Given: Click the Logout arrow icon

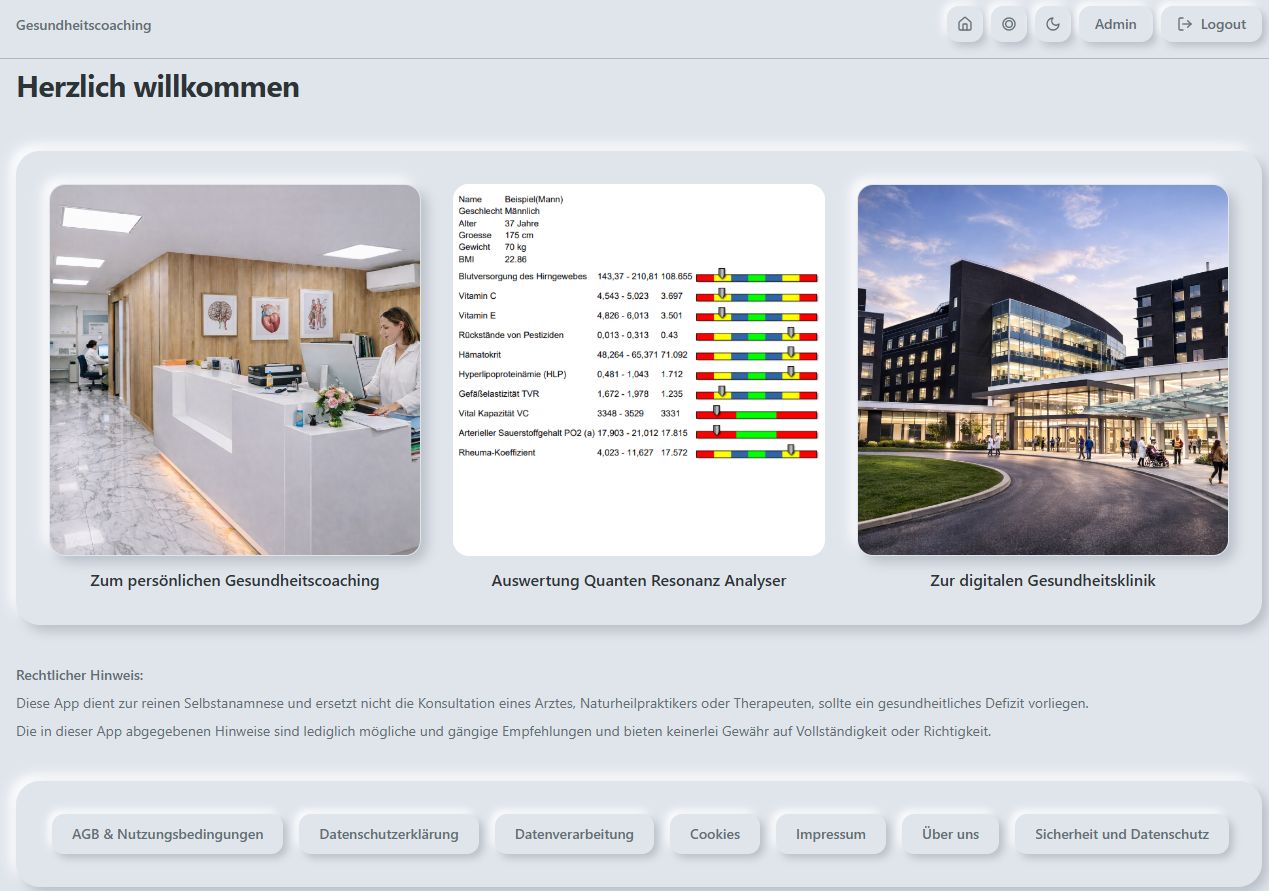Looking at the screenshot, I should click(x=1184, y=24).
